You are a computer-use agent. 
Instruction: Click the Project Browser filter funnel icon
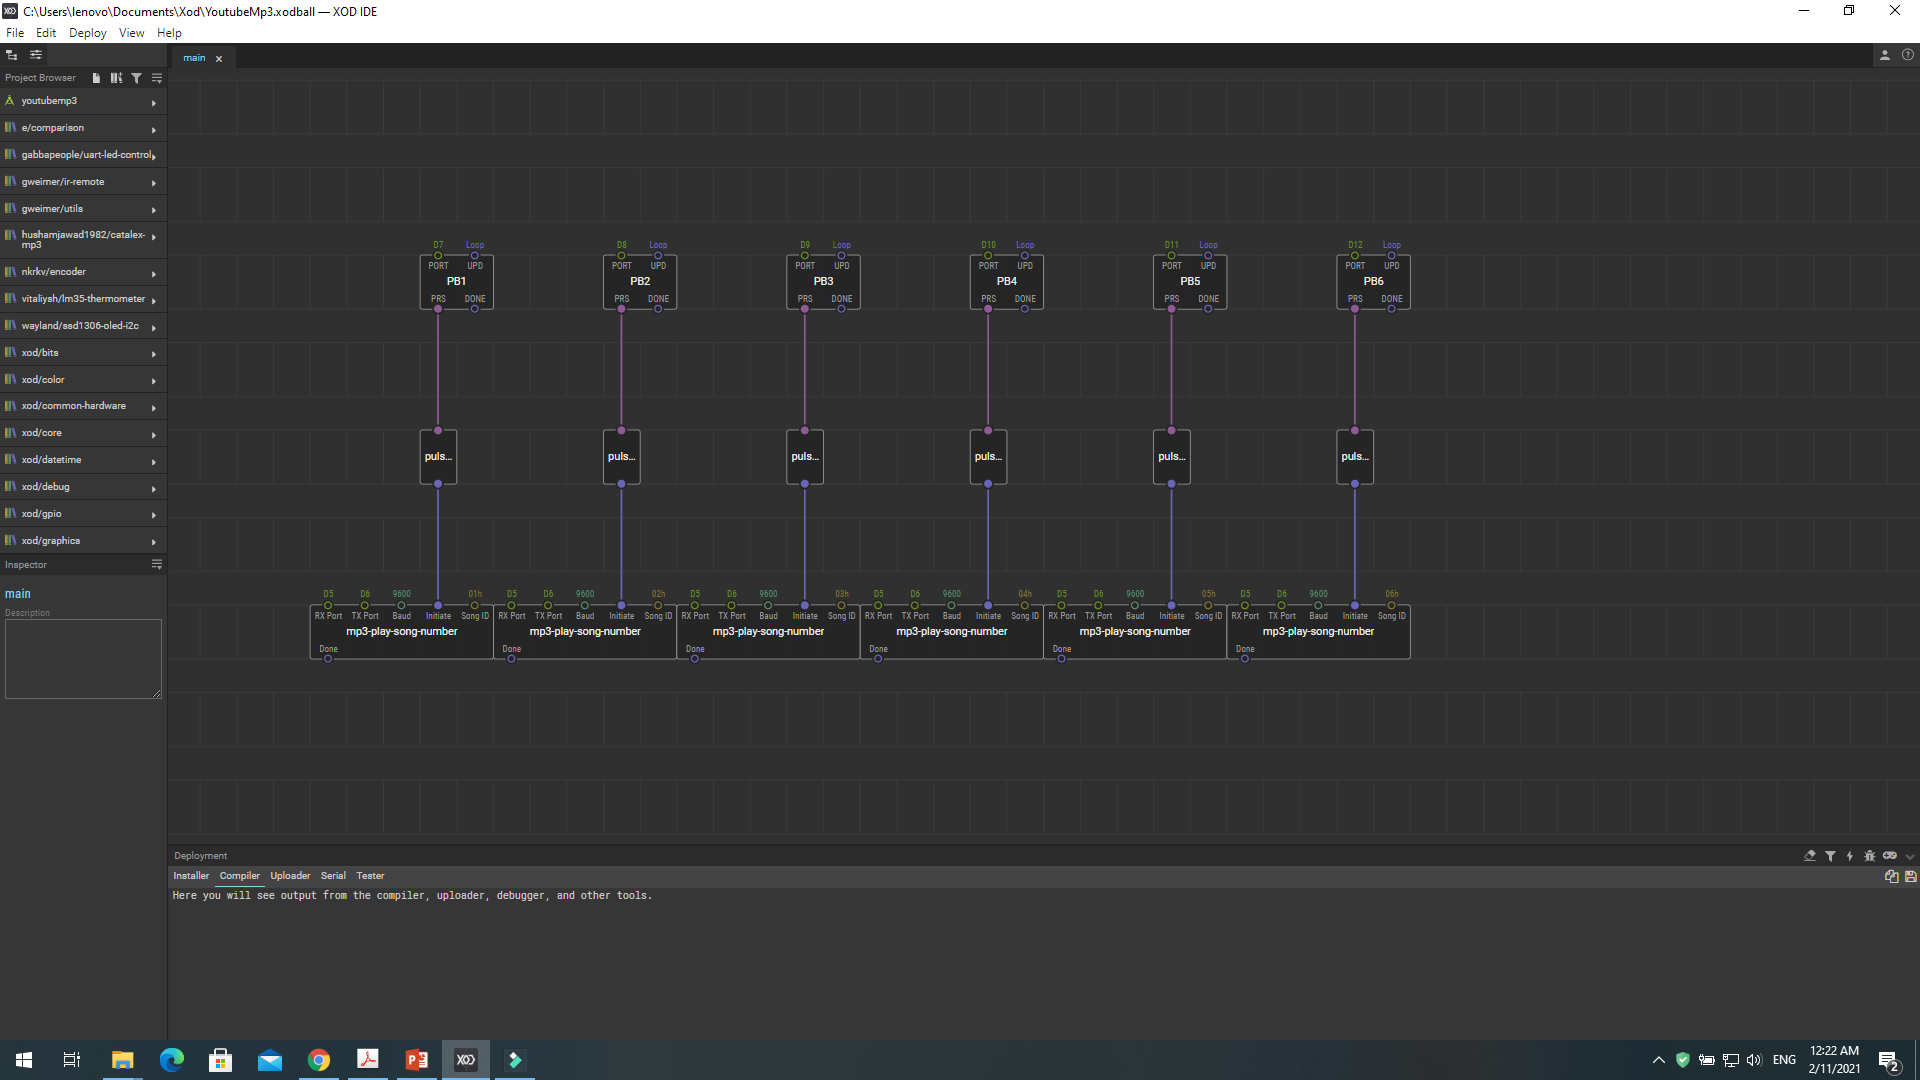tap(136, 78)
